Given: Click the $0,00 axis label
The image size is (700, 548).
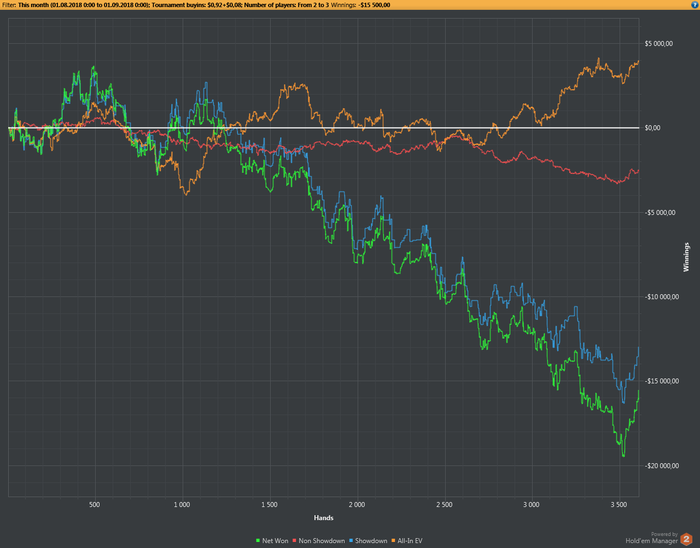Looking at the screenshot, I should [x=652, y=128].
